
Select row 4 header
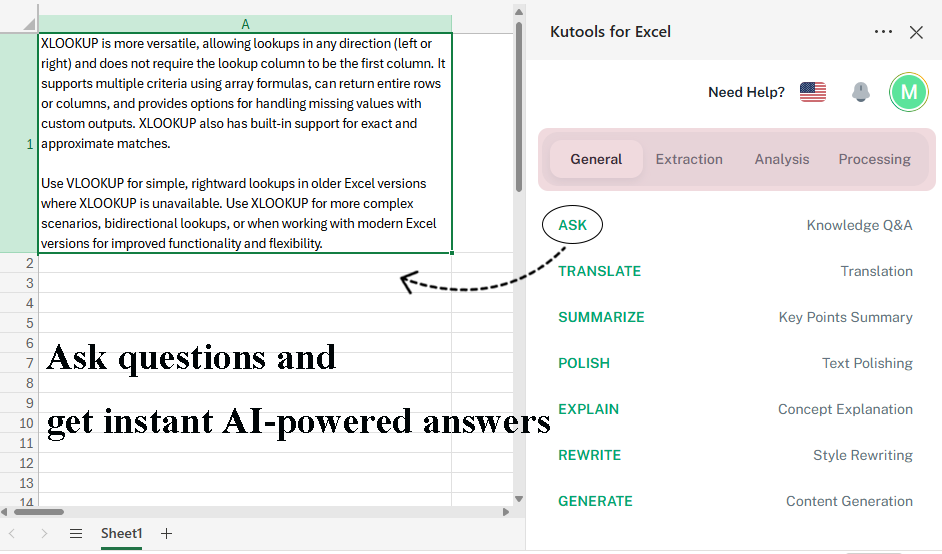[19, 303]
